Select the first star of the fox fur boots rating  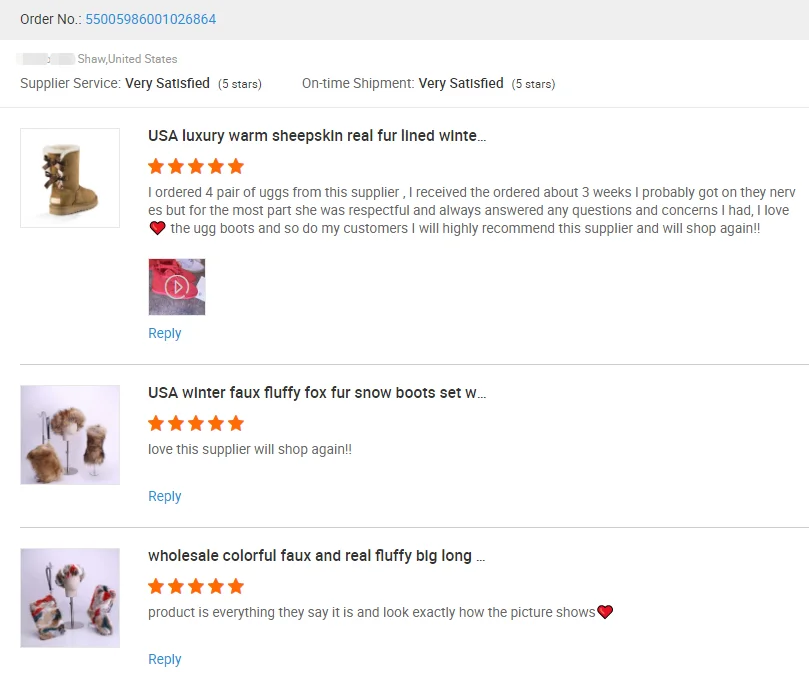[157, 423]
